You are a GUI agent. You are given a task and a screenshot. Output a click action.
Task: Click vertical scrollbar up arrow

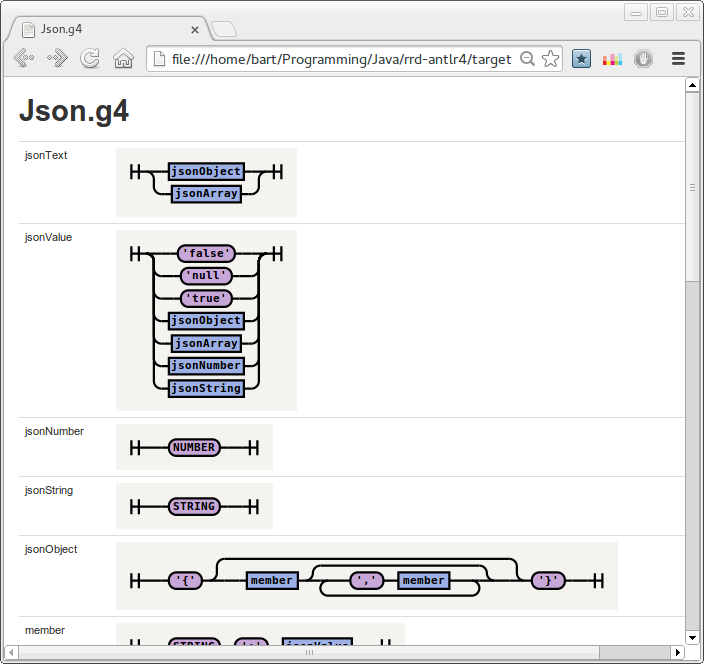[692, 85]
